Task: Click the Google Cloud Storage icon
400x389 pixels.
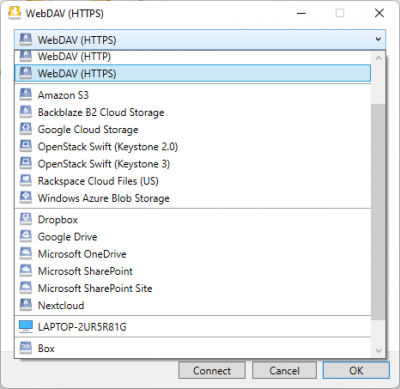Action: (26, 129)
